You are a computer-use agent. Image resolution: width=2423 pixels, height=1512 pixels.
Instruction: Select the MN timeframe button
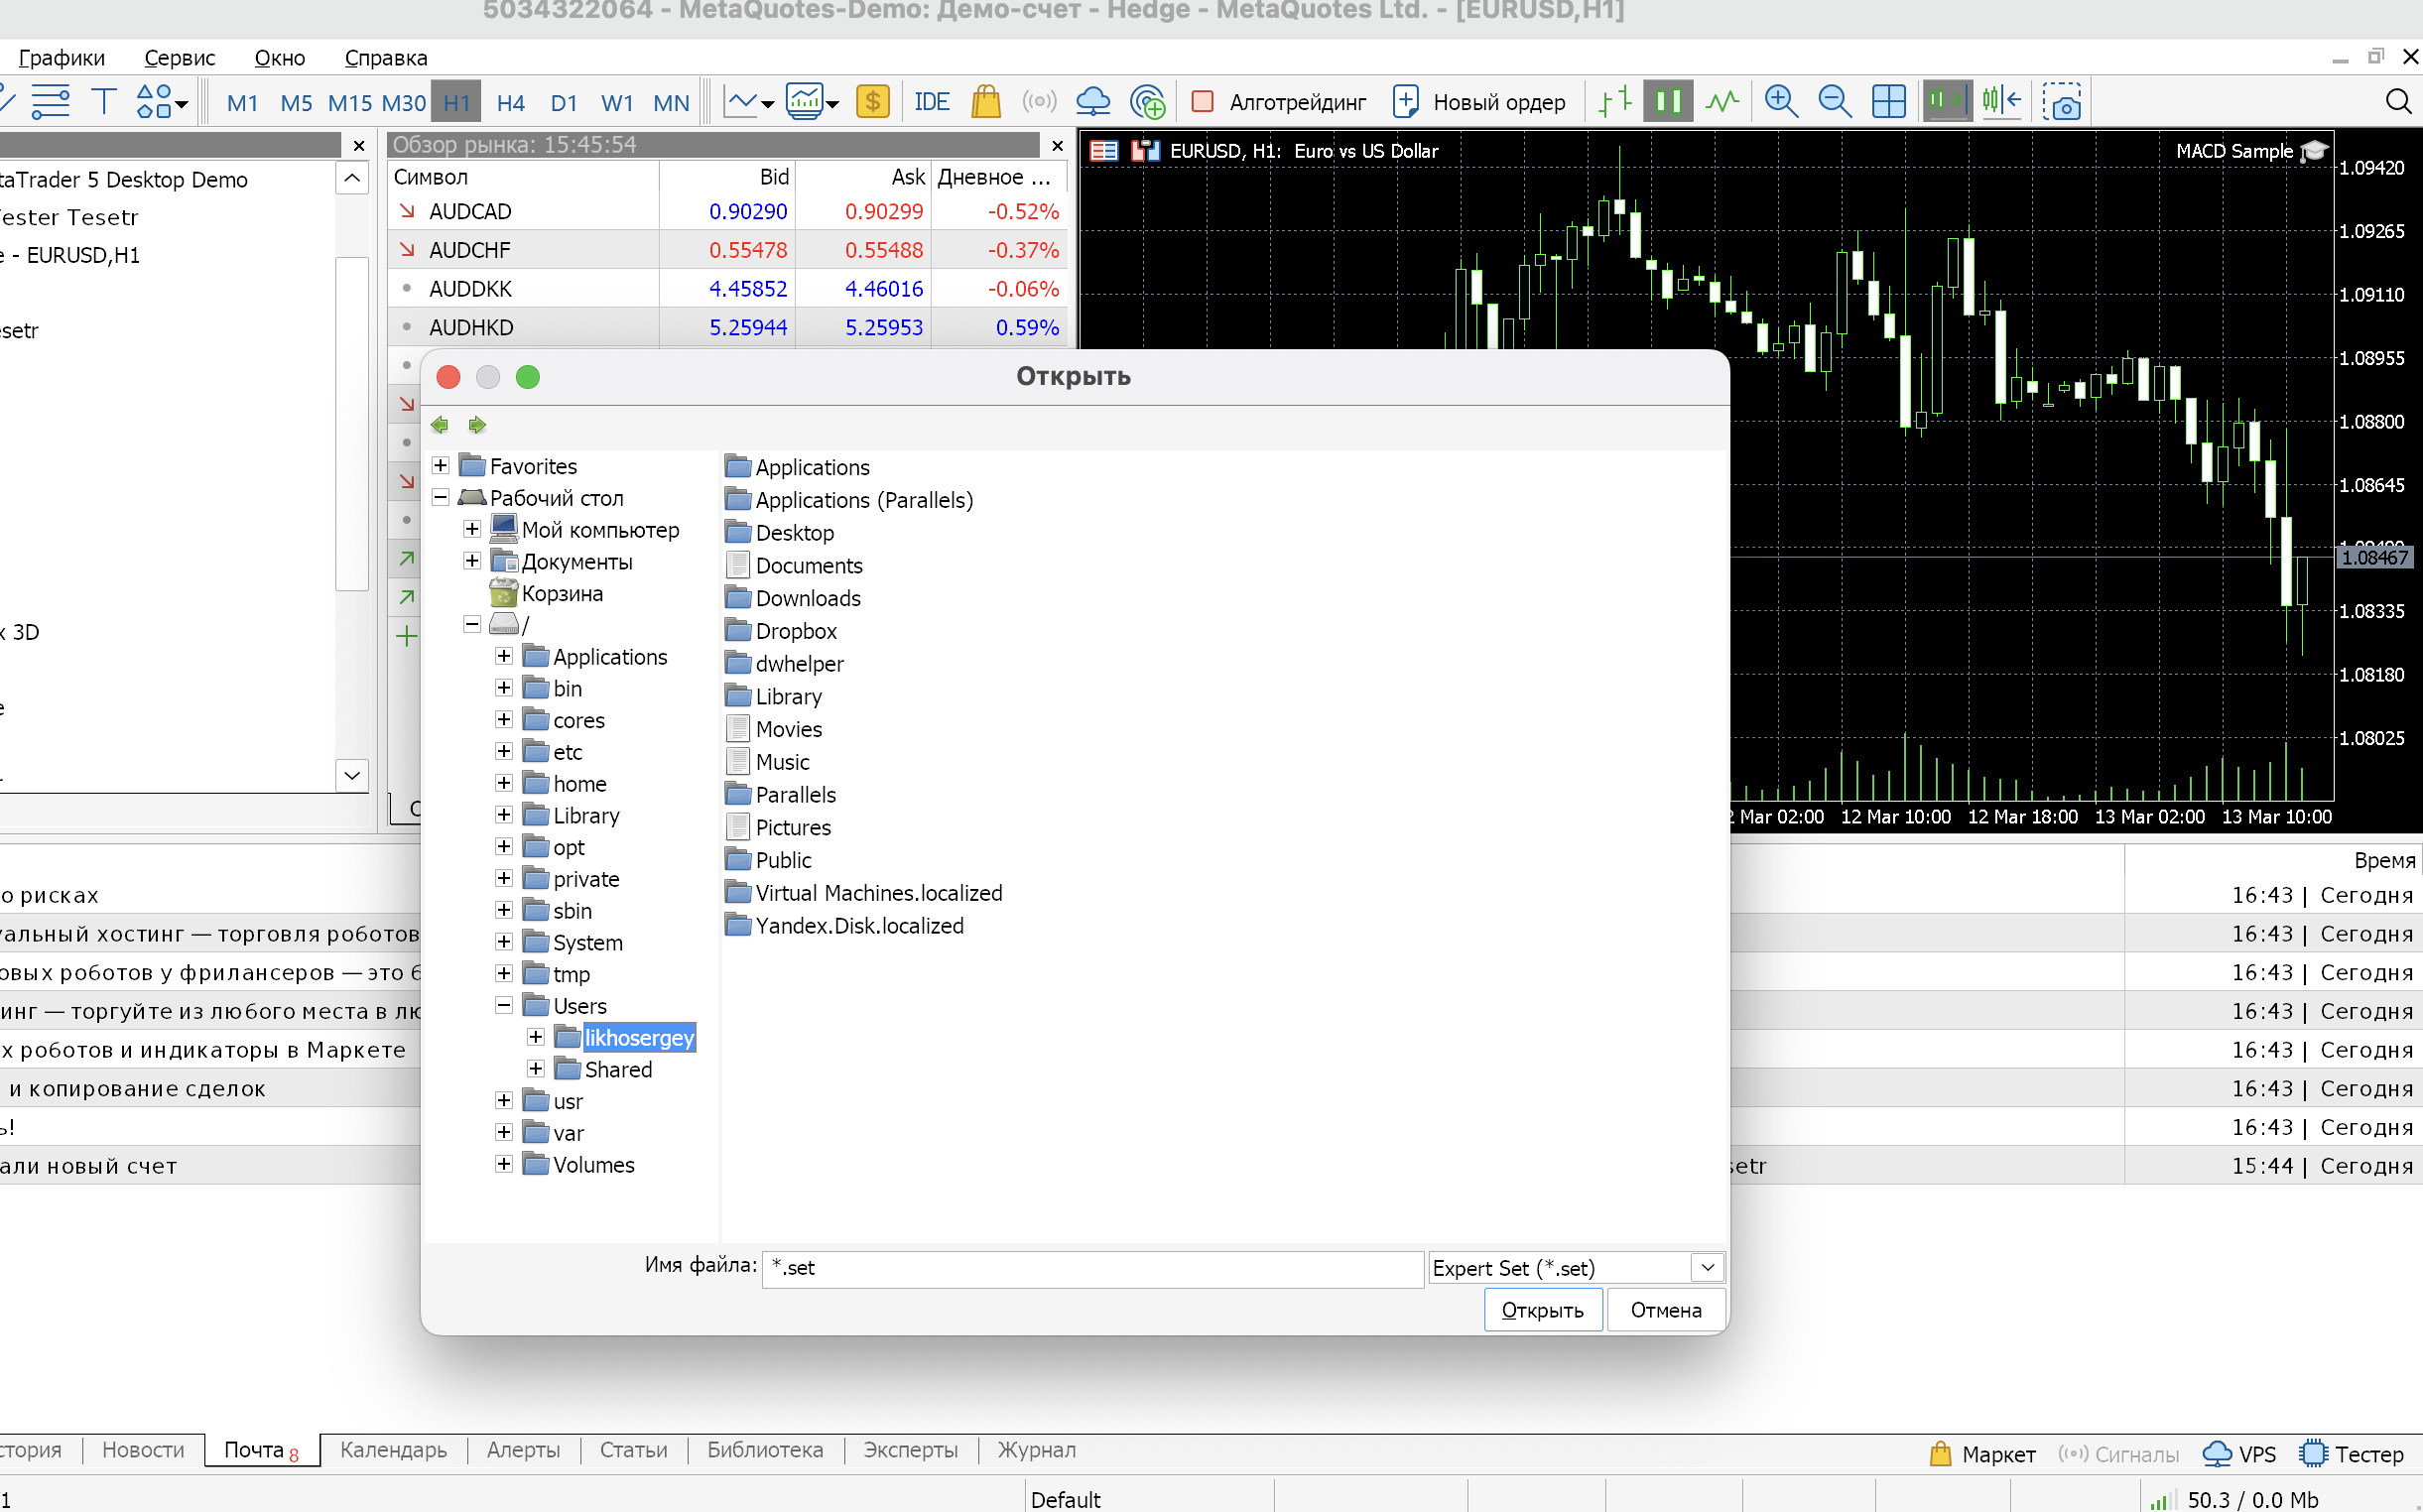click(x=671, y=102)
